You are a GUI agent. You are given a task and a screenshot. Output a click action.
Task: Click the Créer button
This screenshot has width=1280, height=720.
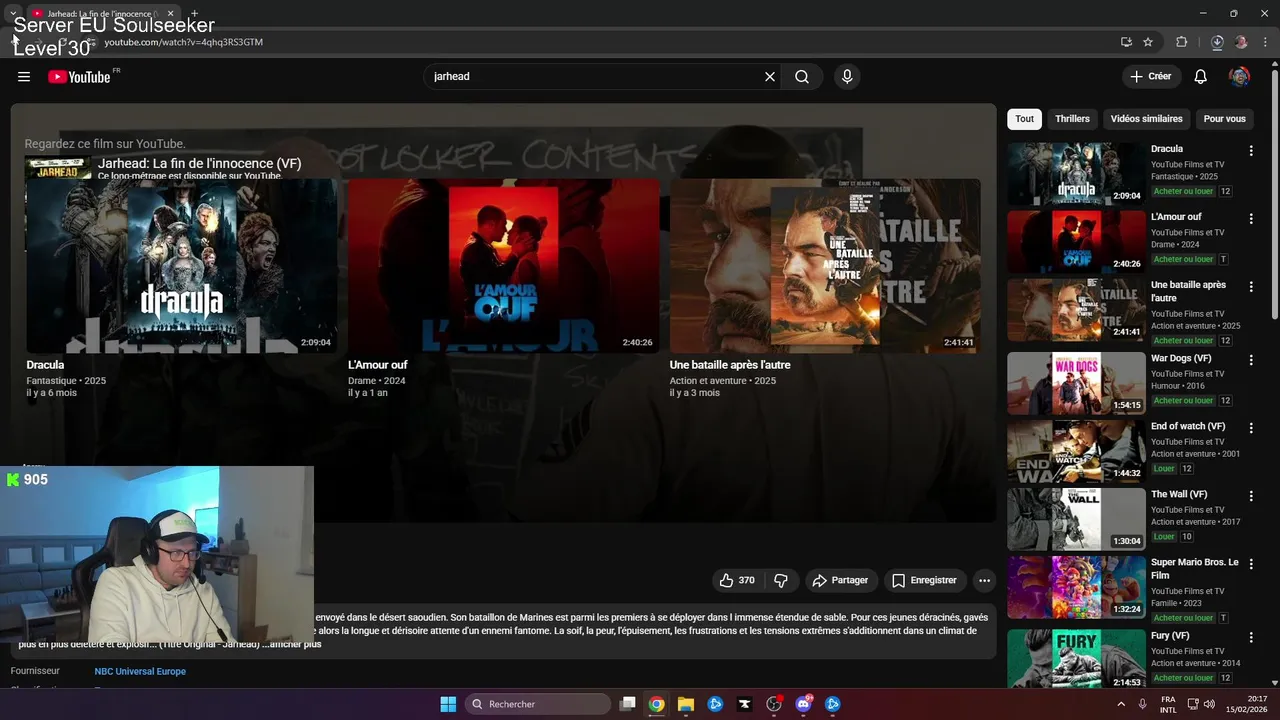[1151, 77]
